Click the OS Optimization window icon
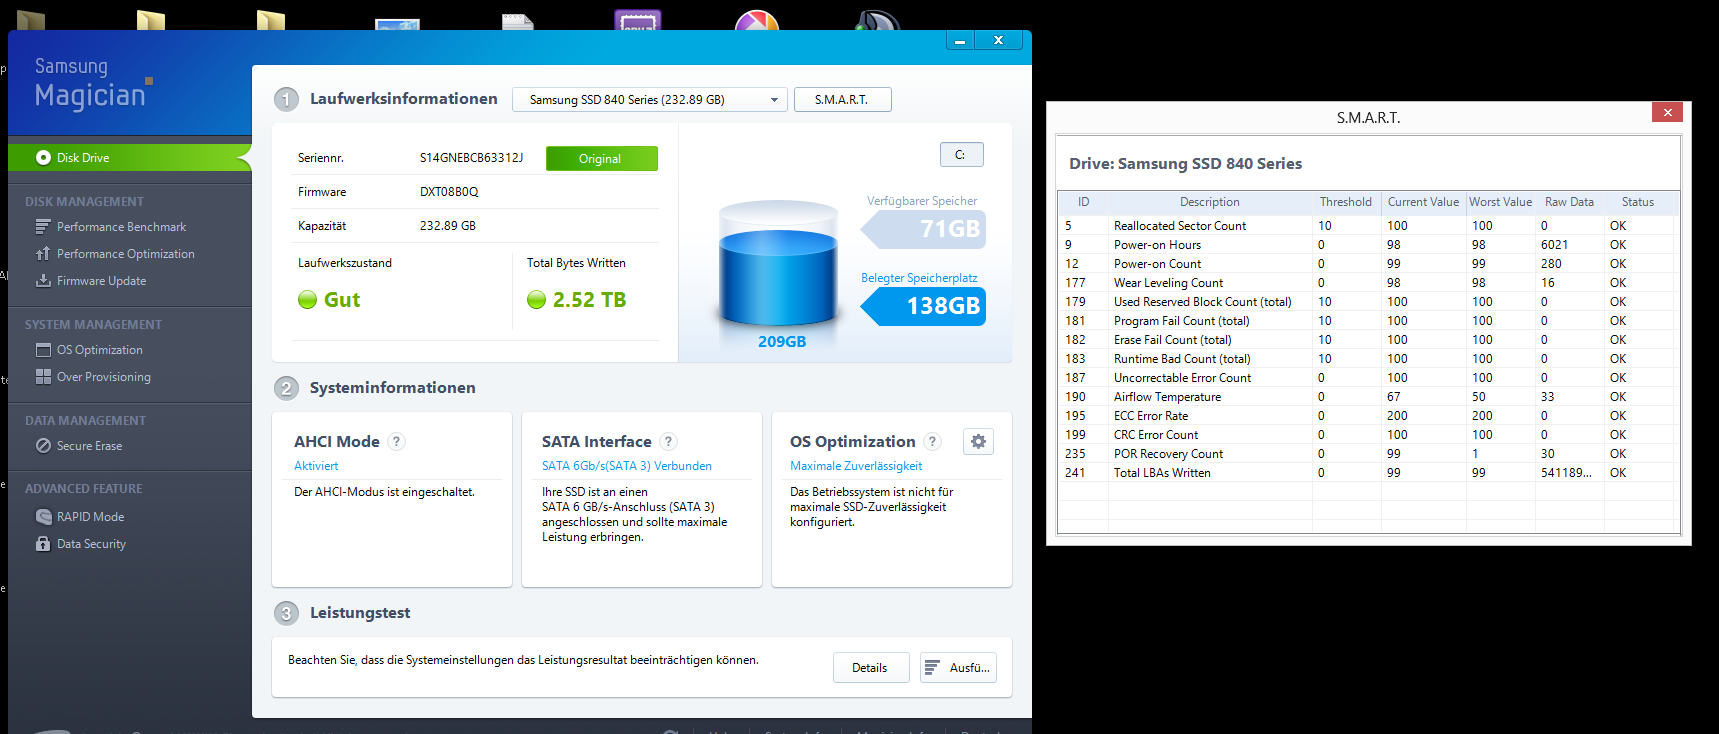The image size is (1719, 734). 43,350
